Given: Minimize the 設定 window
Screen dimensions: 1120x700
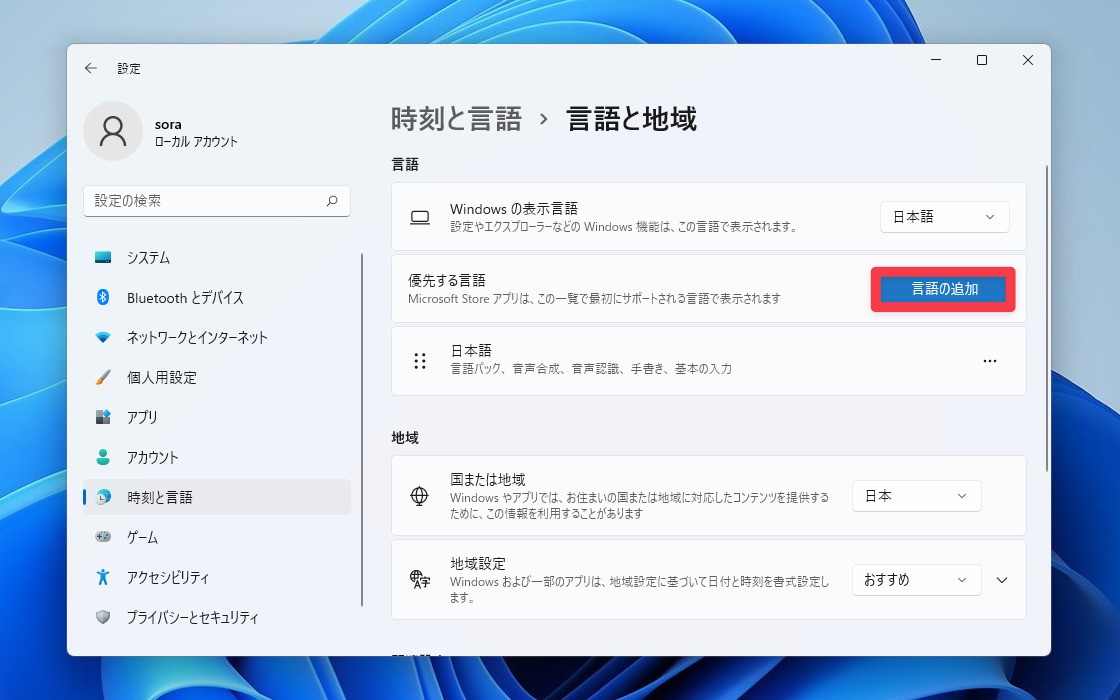Looking at the screenshot, I should point(936,60).
